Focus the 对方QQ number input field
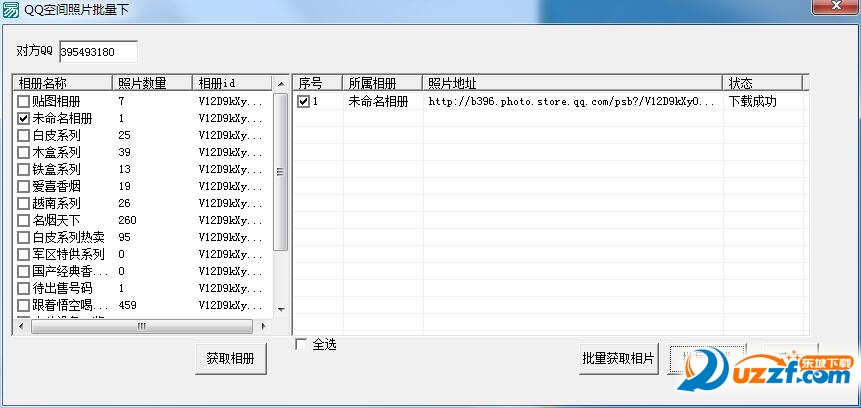 (x=98, y=52)
